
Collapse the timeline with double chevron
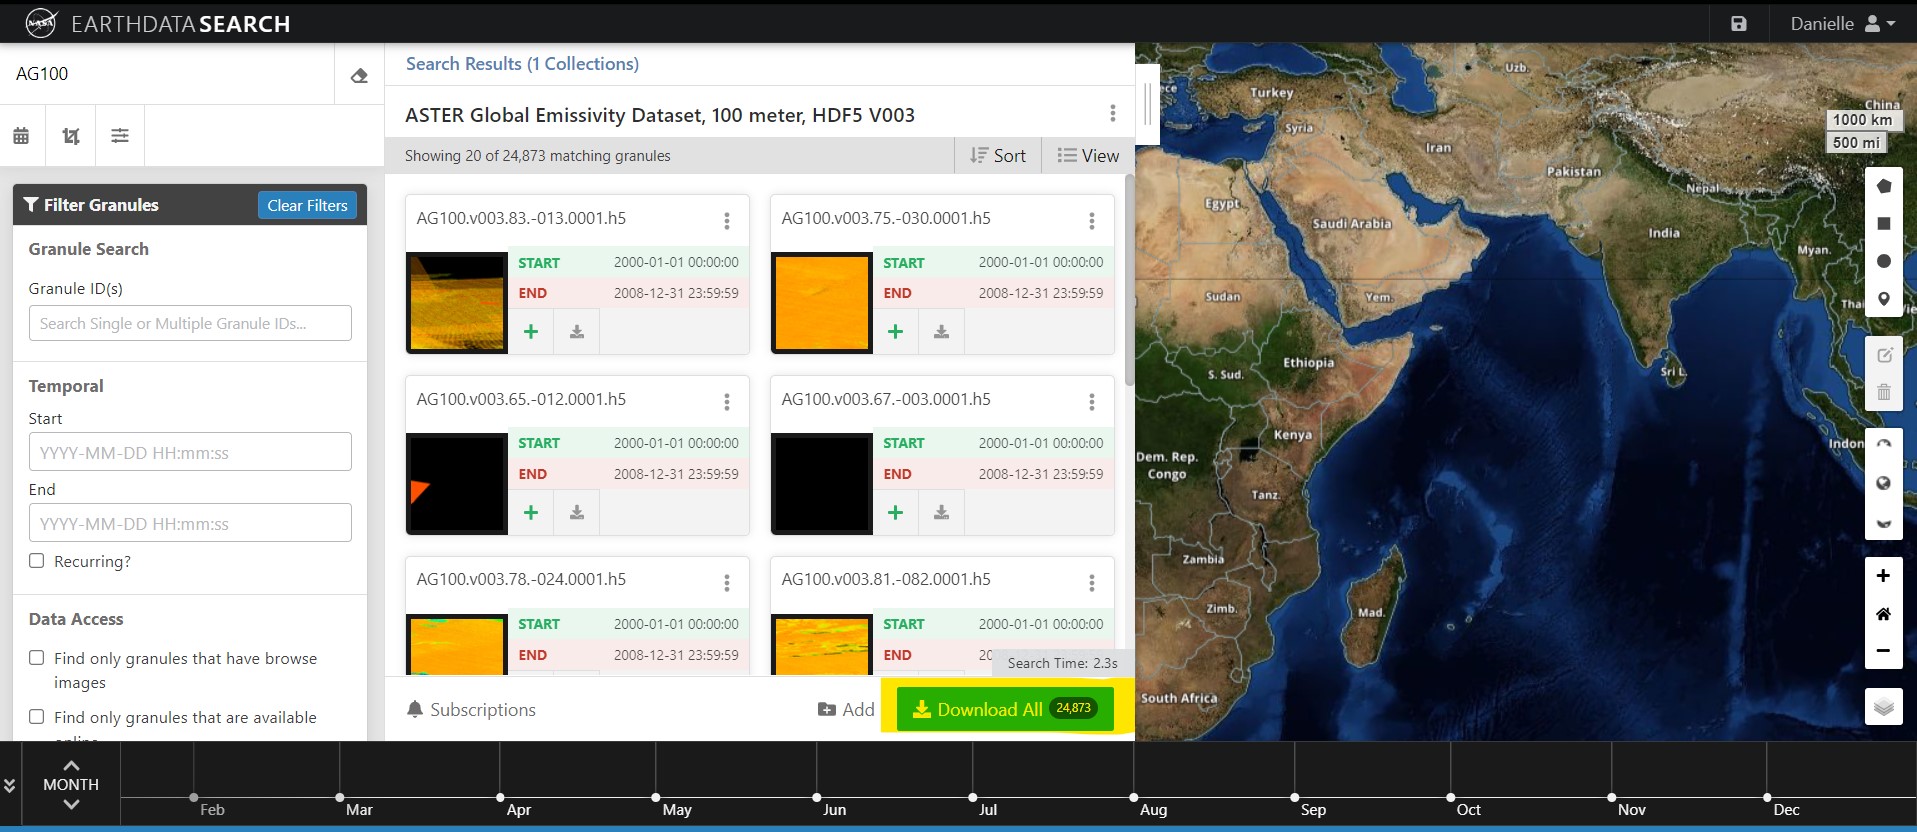[x=10, y=785]
